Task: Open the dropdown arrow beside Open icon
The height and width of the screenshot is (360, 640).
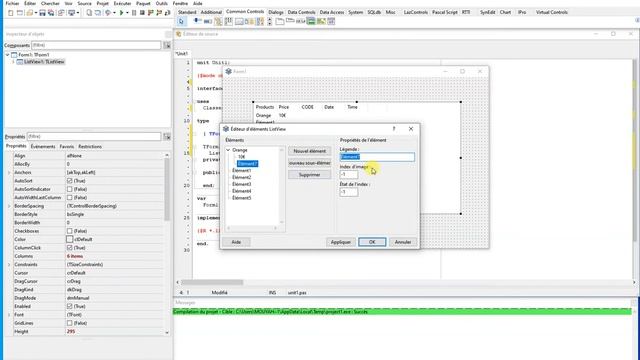Action: coord(36,13)
